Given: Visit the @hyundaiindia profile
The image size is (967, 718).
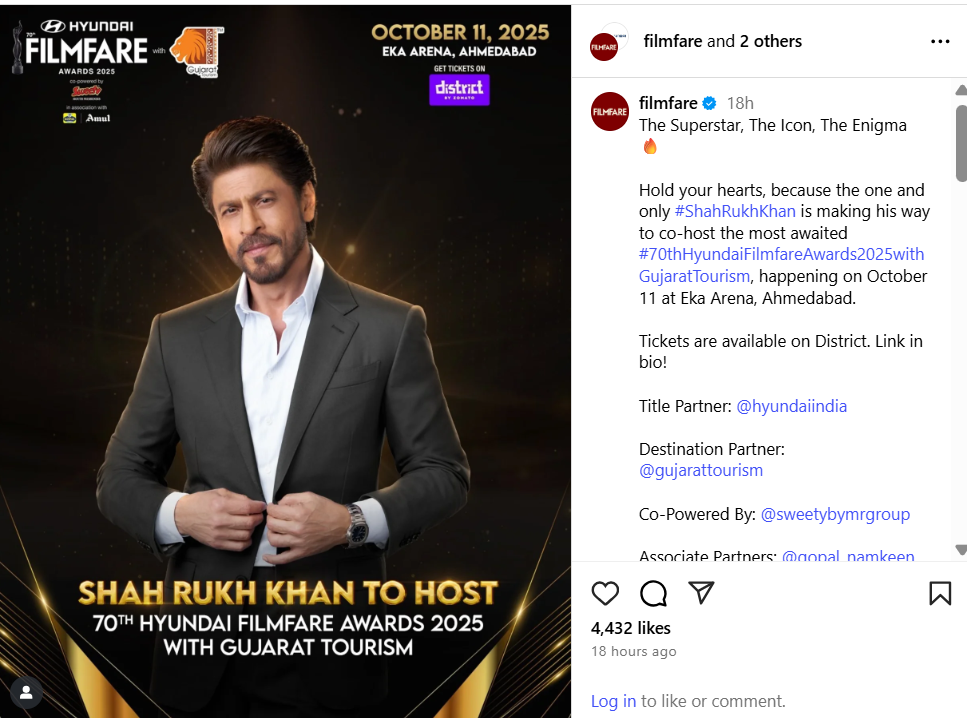Looking at the screenshot, I should [791, 406].
